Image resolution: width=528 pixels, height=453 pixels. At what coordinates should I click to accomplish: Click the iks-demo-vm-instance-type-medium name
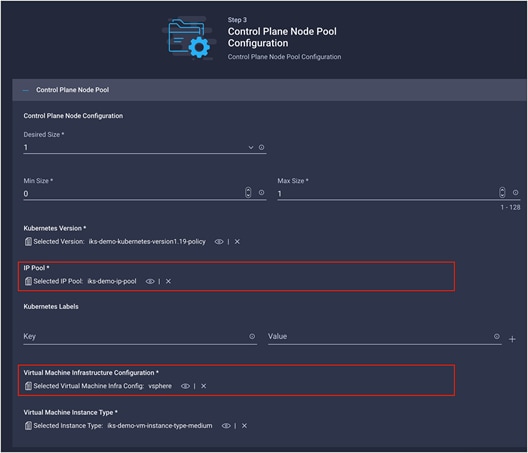pos(160,426)
